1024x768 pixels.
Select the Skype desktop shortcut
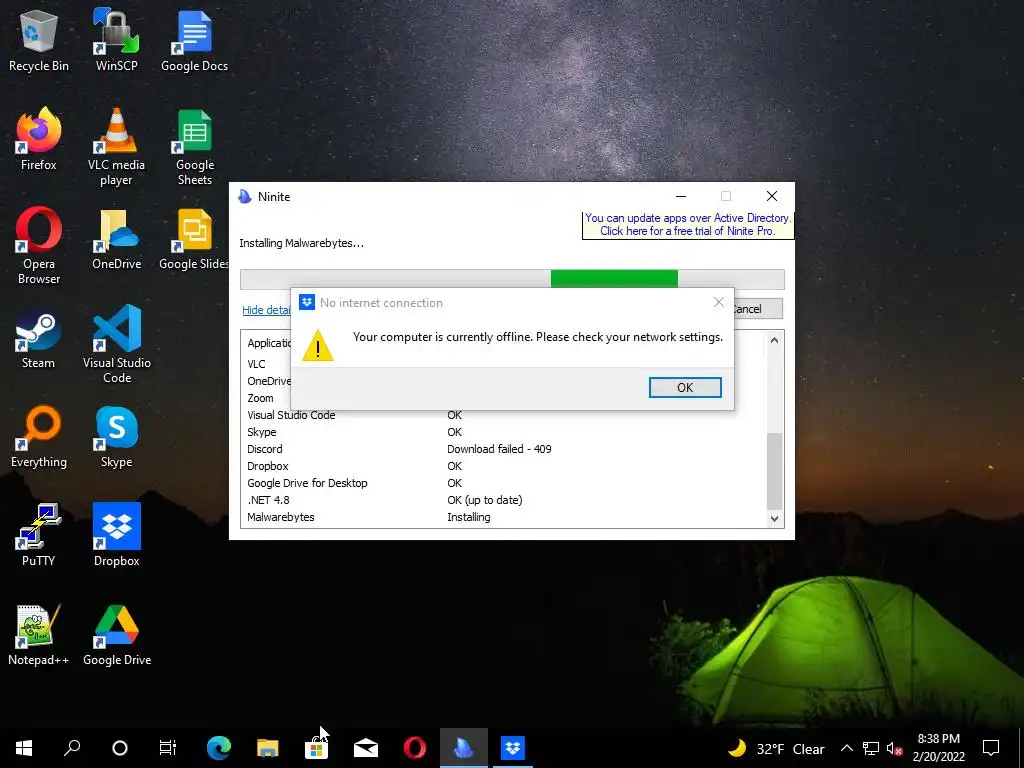tap(116, 437)
